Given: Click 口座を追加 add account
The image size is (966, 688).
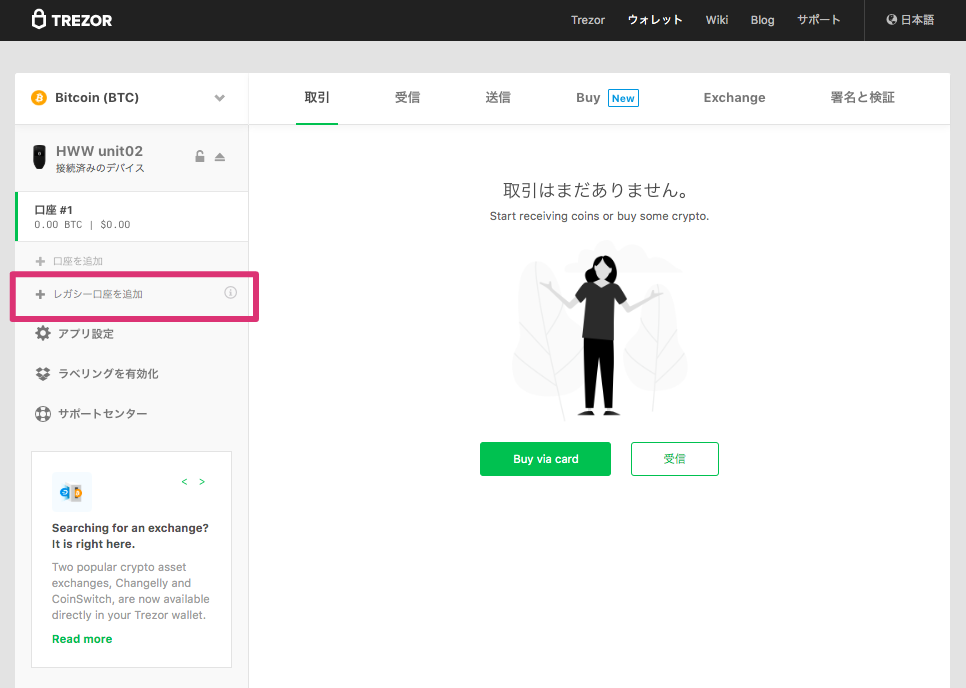Looking at the screenshot, I should click(x=78, y=261).
